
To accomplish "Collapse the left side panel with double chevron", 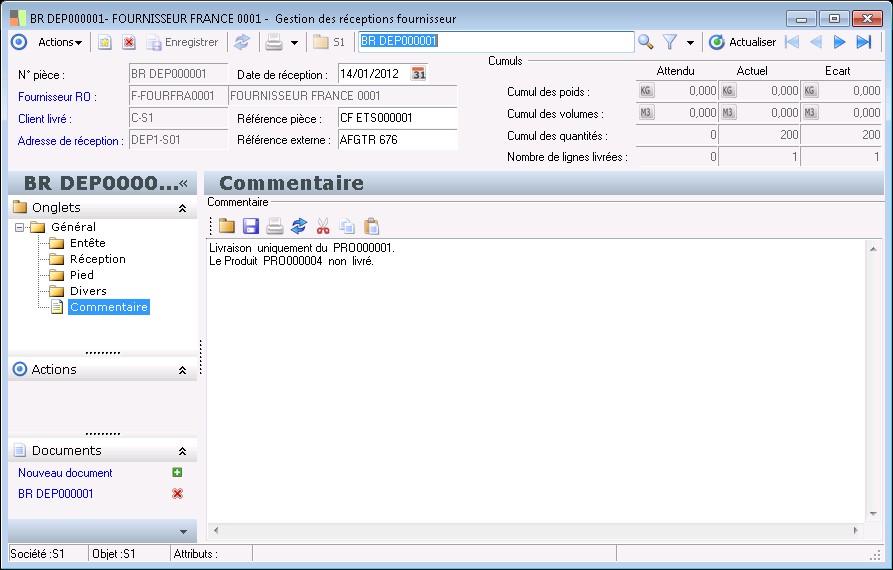I will coord(183,183).
